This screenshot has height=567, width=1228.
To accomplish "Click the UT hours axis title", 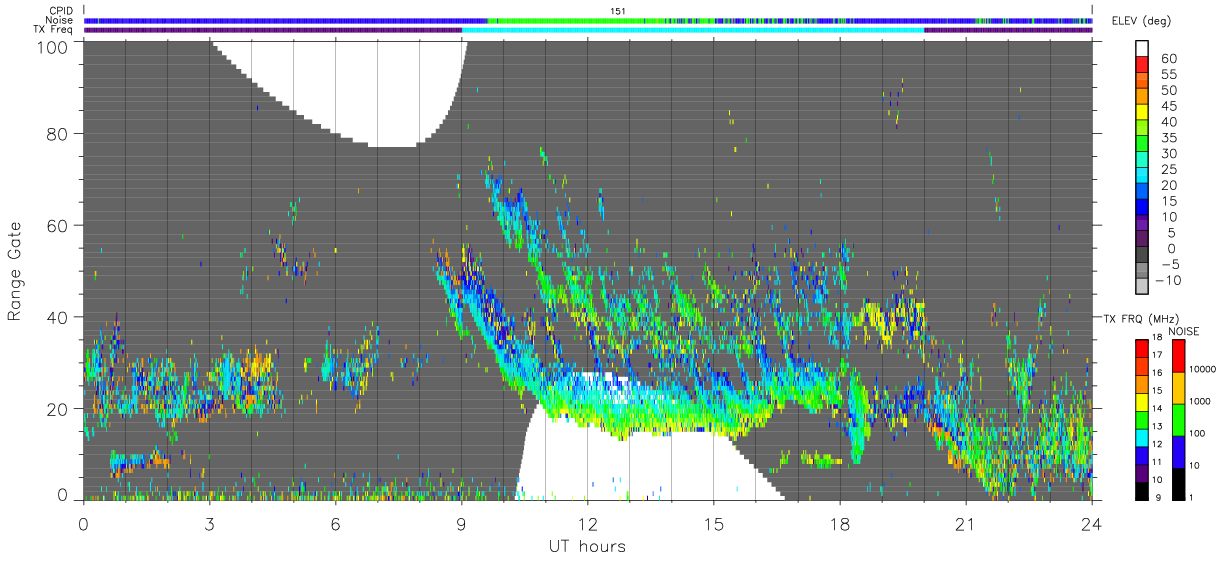I will [x=586, y=547].
